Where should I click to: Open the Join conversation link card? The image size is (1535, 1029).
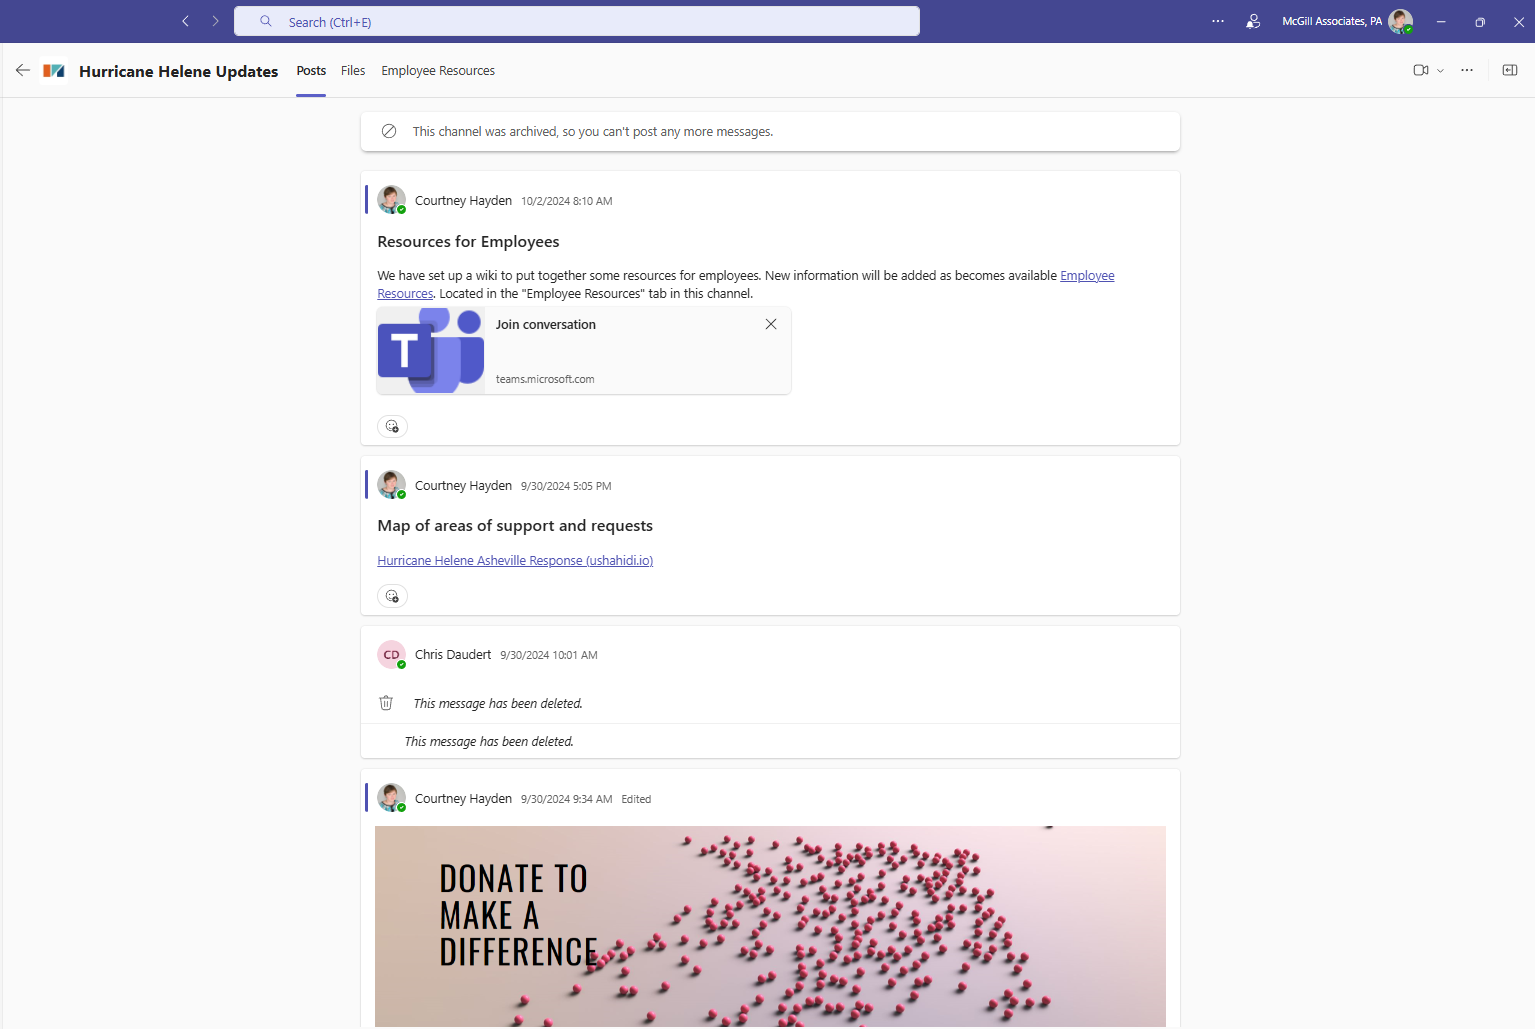click(584, 351)
